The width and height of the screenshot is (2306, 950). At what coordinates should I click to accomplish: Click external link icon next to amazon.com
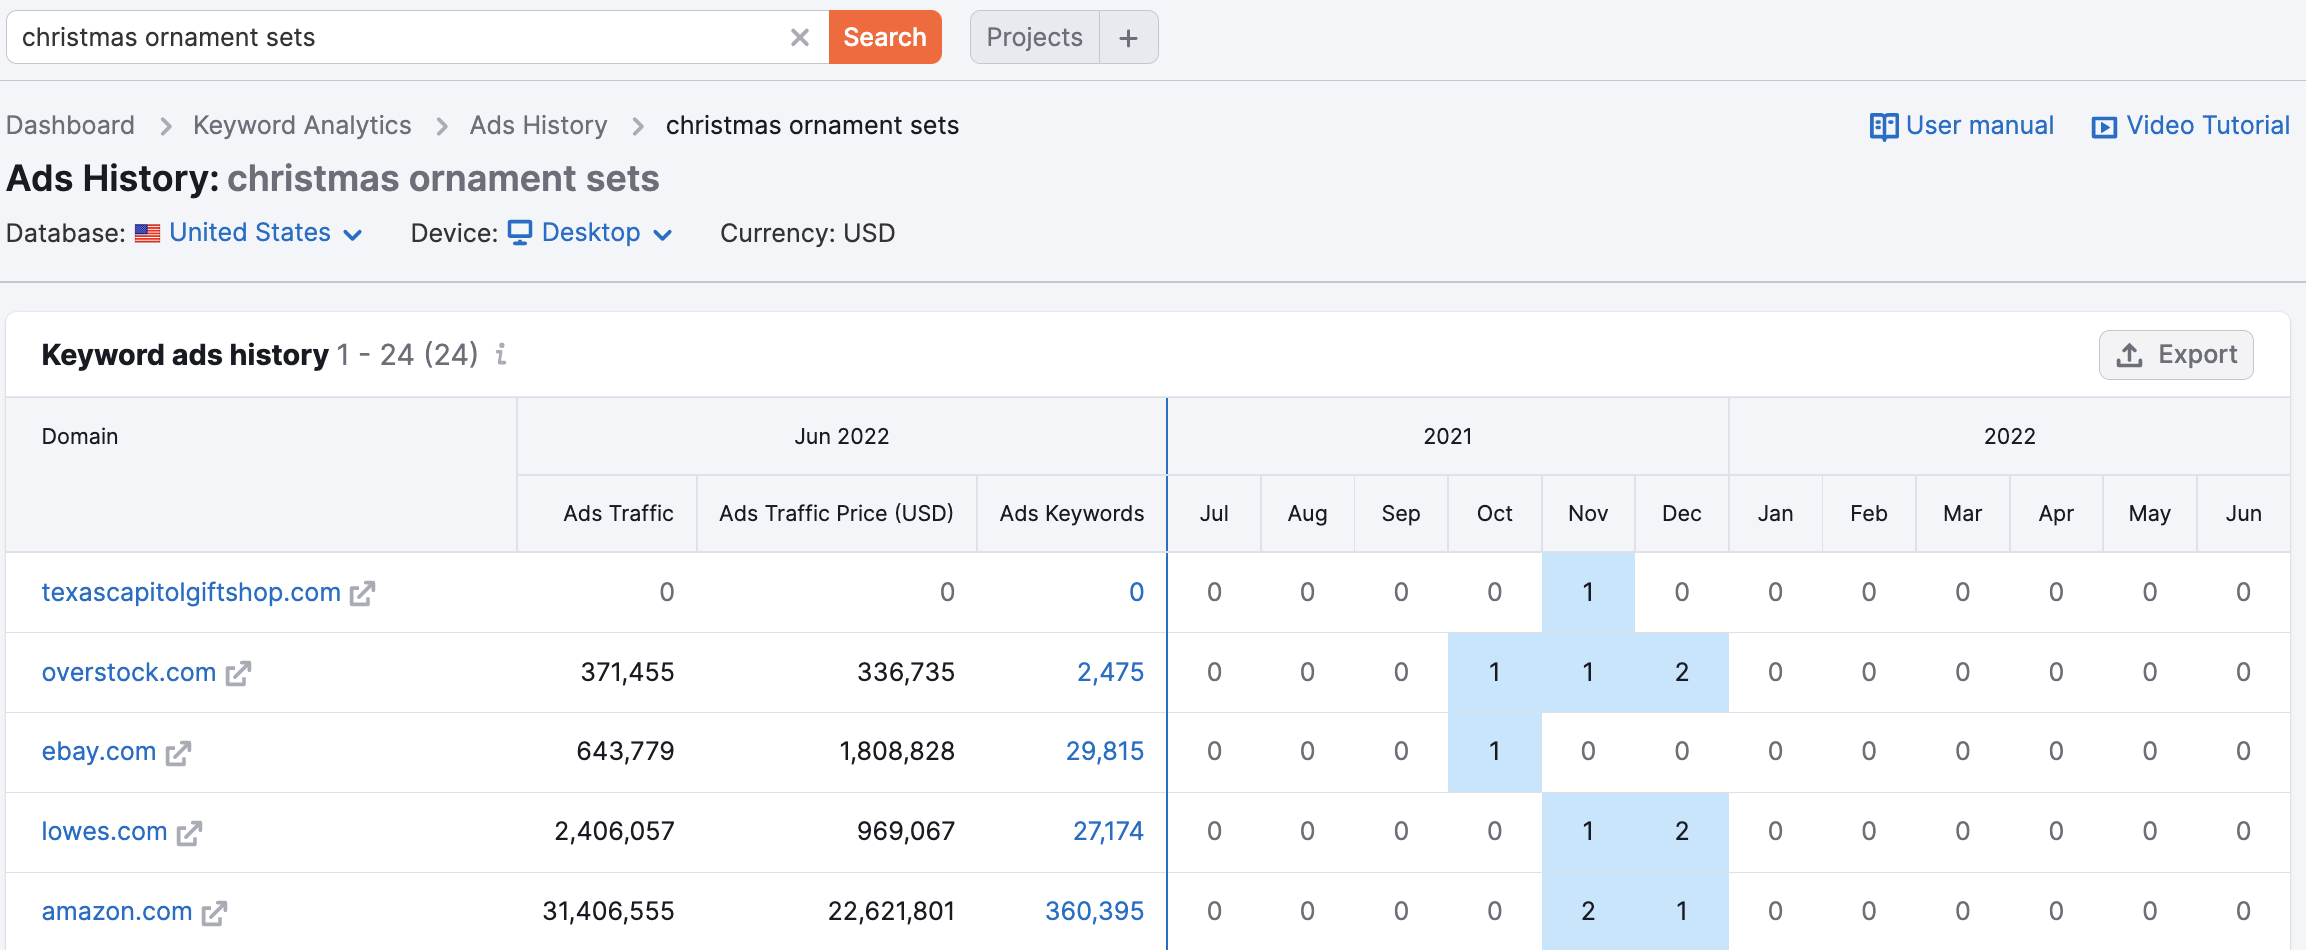[214, 913]
